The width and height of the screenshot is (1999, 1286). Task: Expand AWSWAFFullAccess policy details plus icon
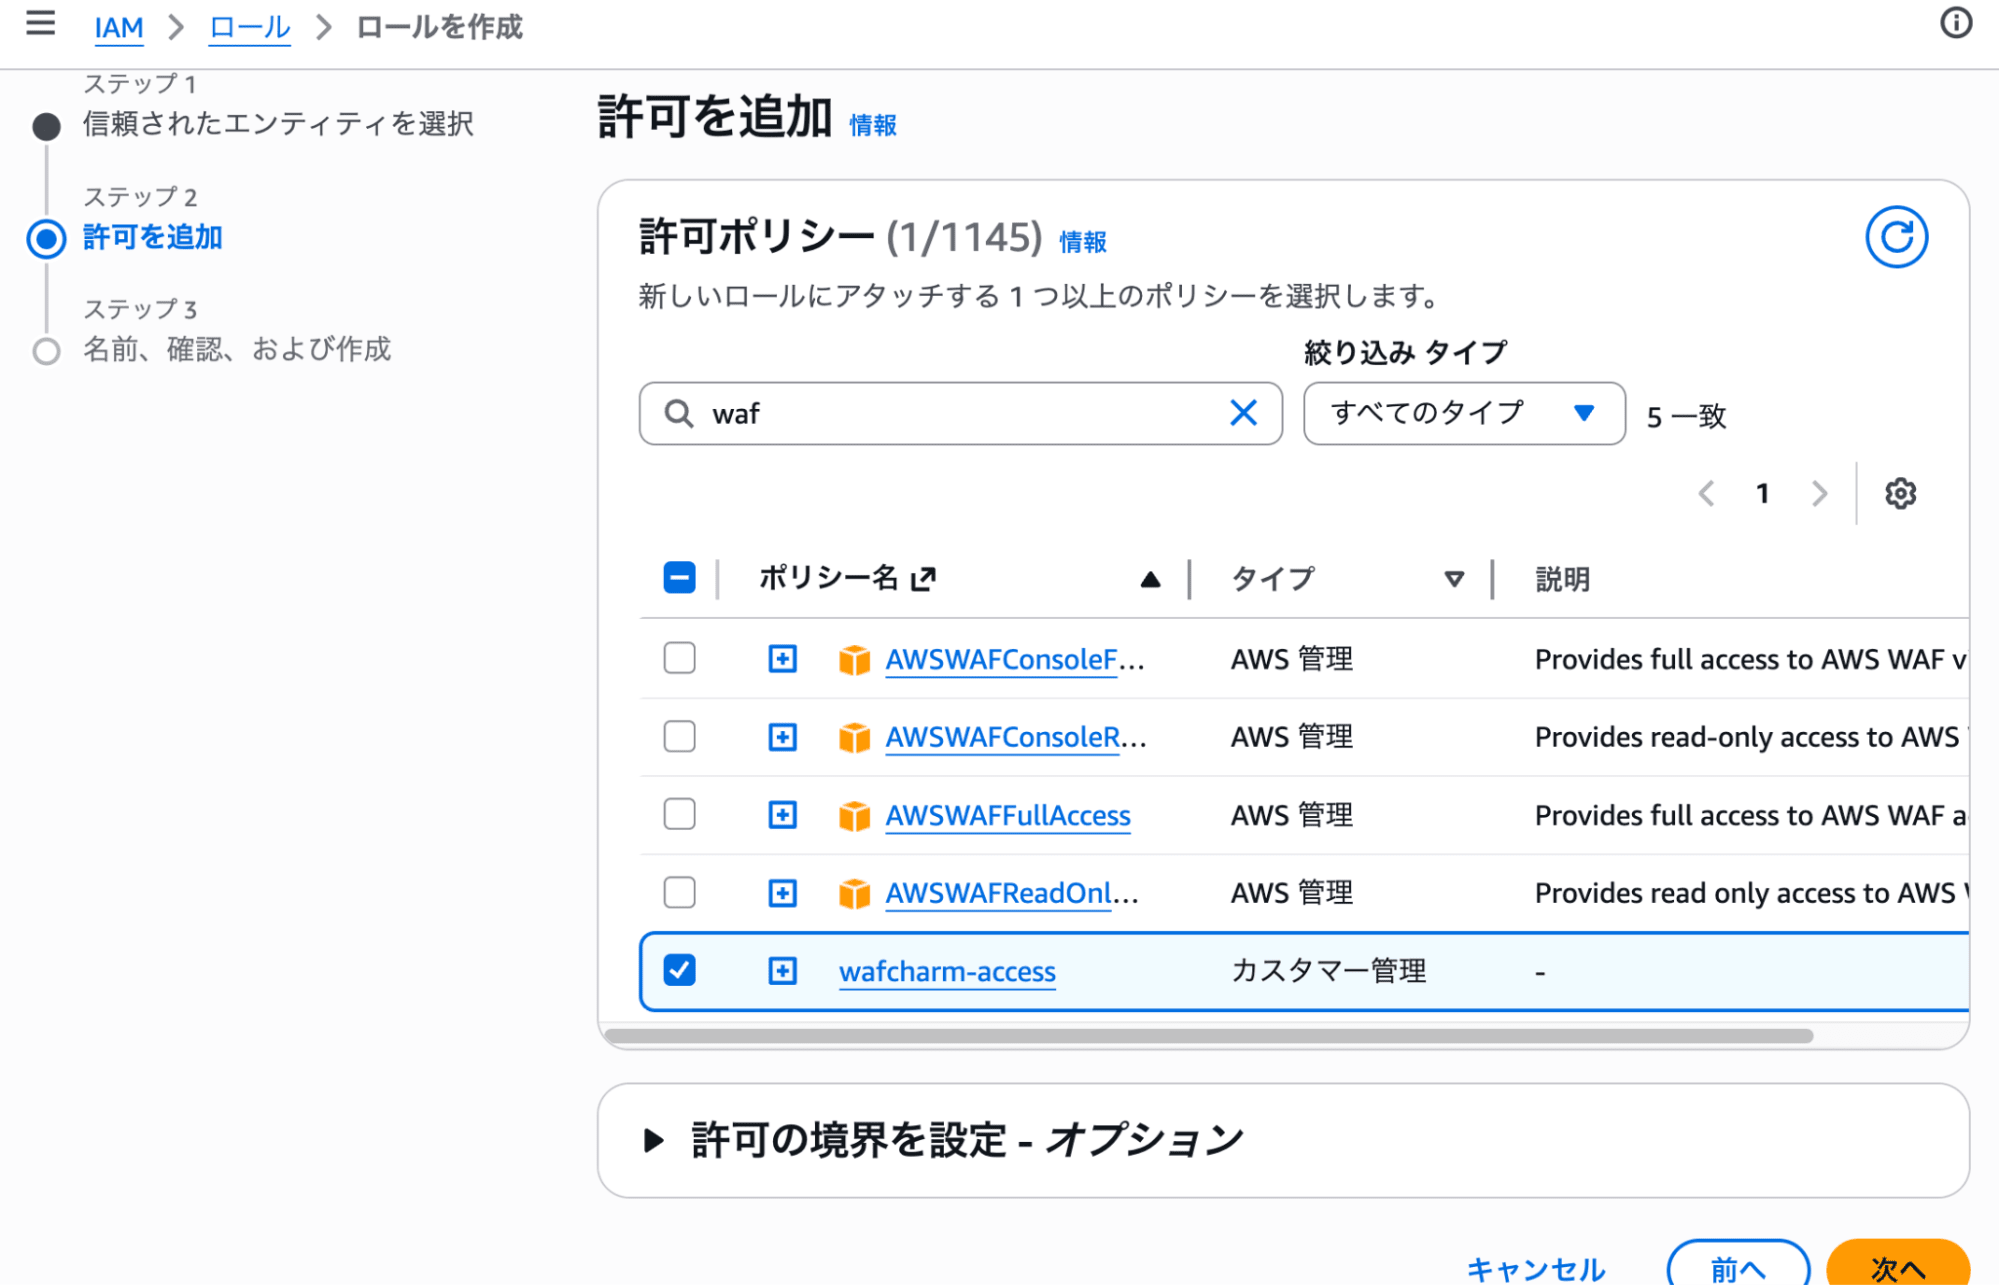pyautogui.click(x=782, y=815)
